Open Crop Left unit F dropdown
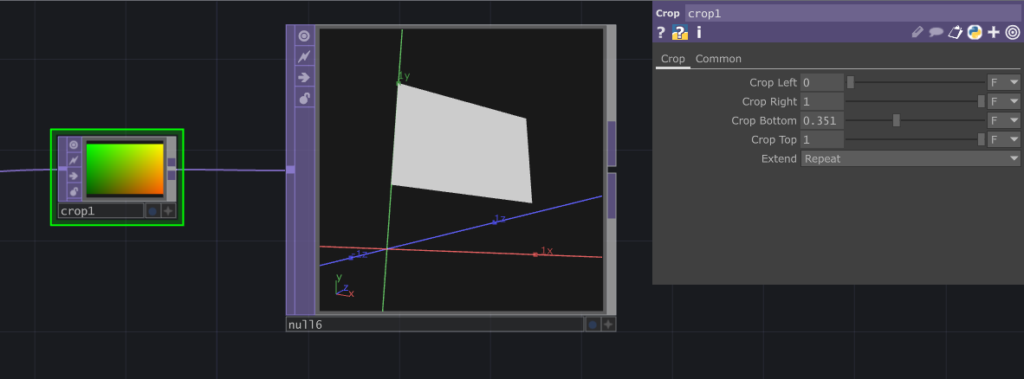Image resolution: width=1024 pixels, height=379 pixels. click(x=1004, y=83)
